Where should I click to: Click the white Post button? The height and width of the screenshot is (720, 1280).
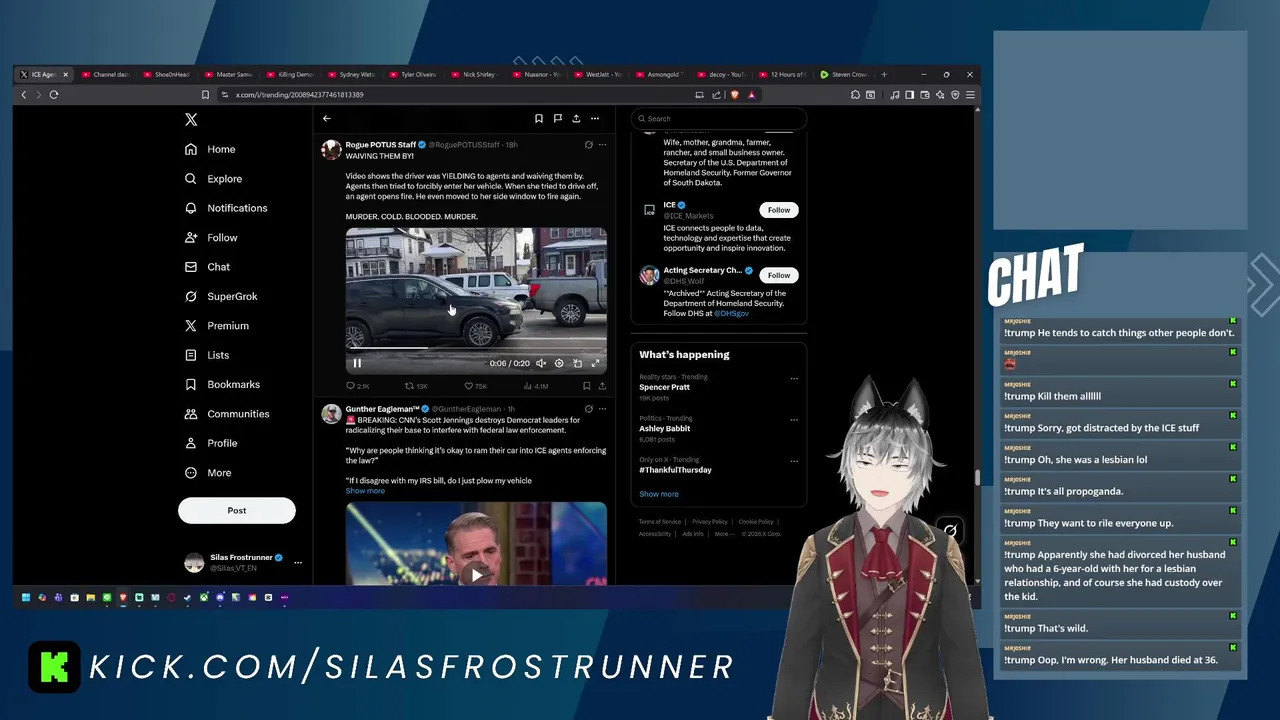(237, 510)
